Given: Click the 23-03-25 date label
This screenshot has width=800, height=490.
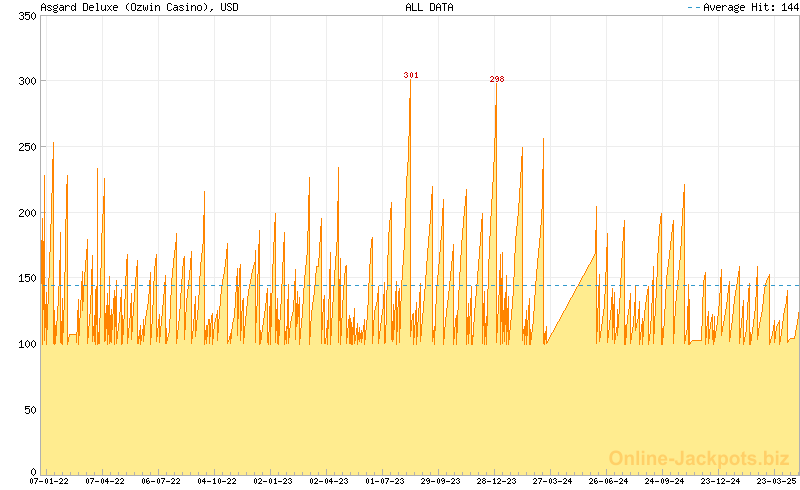Looking at the screenshot, I should pos(776,481).
